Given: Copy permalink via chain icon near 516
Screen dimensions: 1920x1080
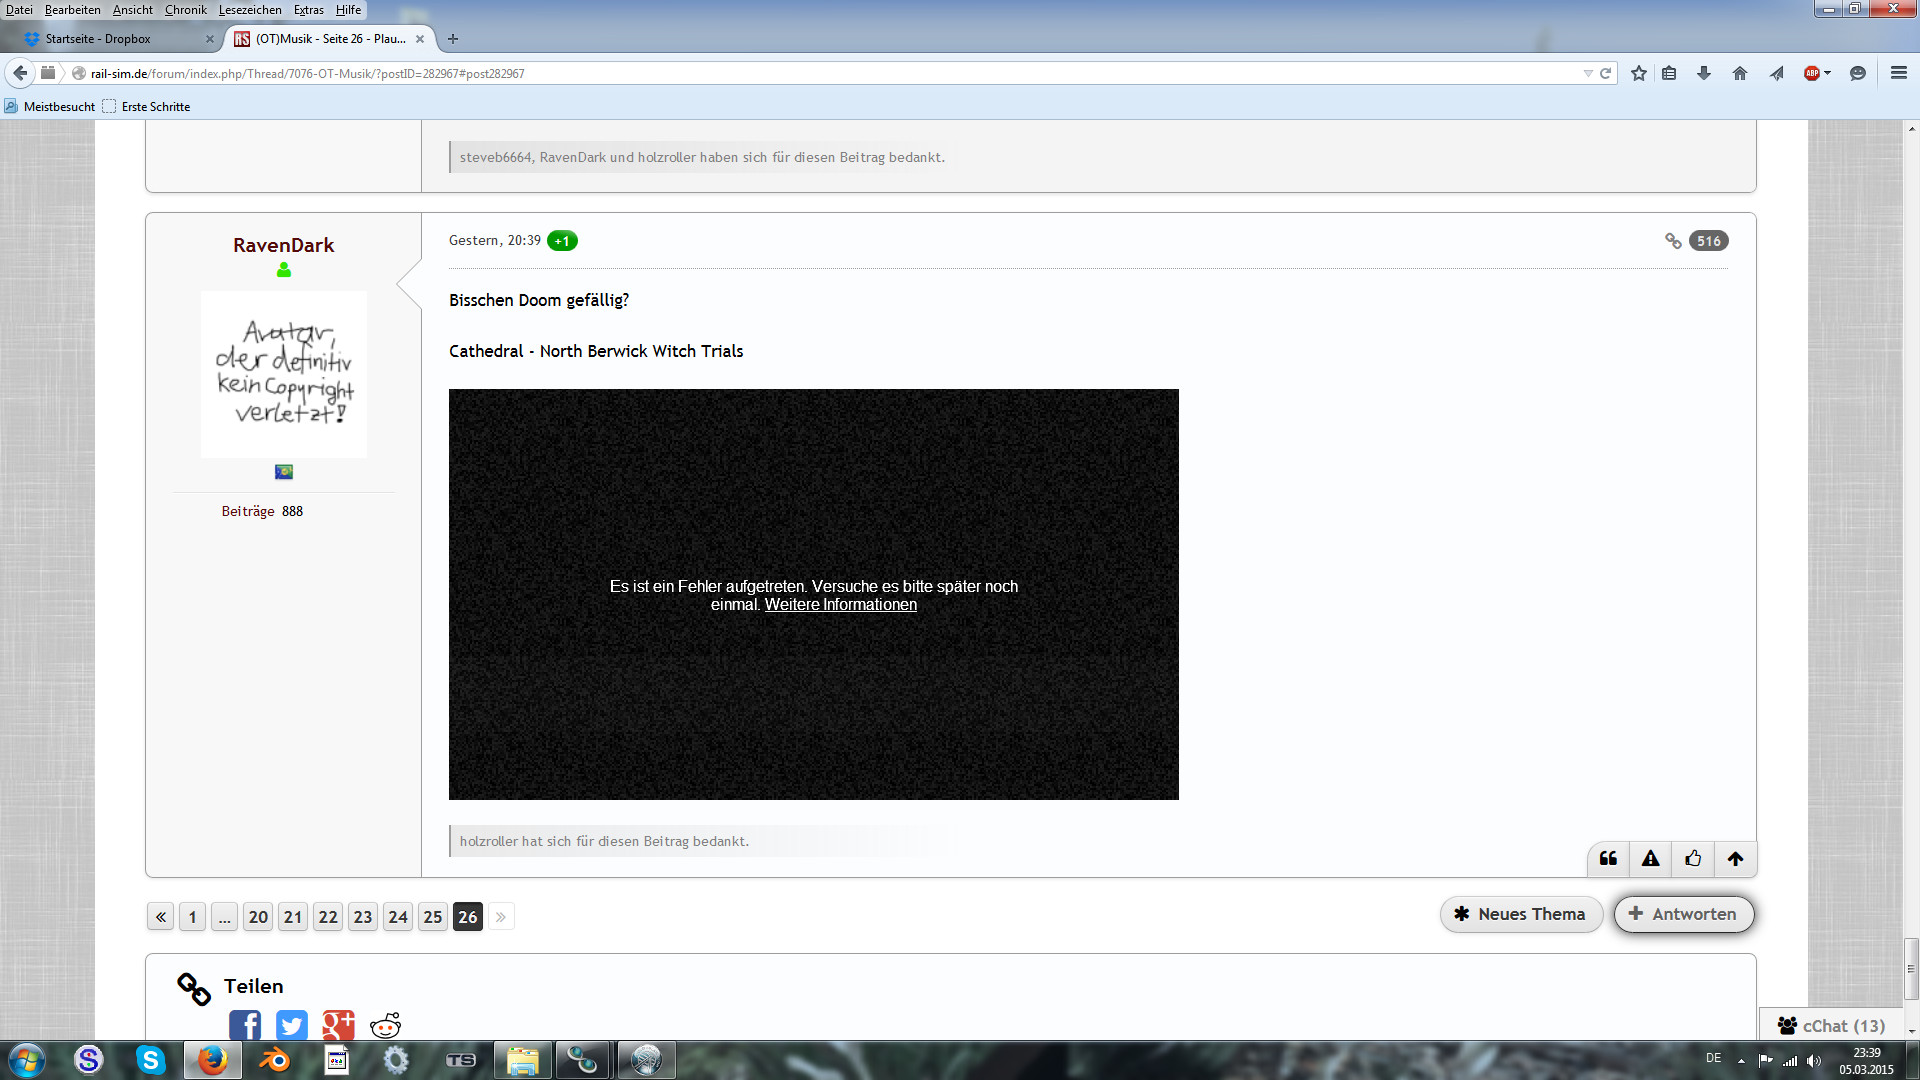Looking at the screenshot, I should tap(1673, 241).
